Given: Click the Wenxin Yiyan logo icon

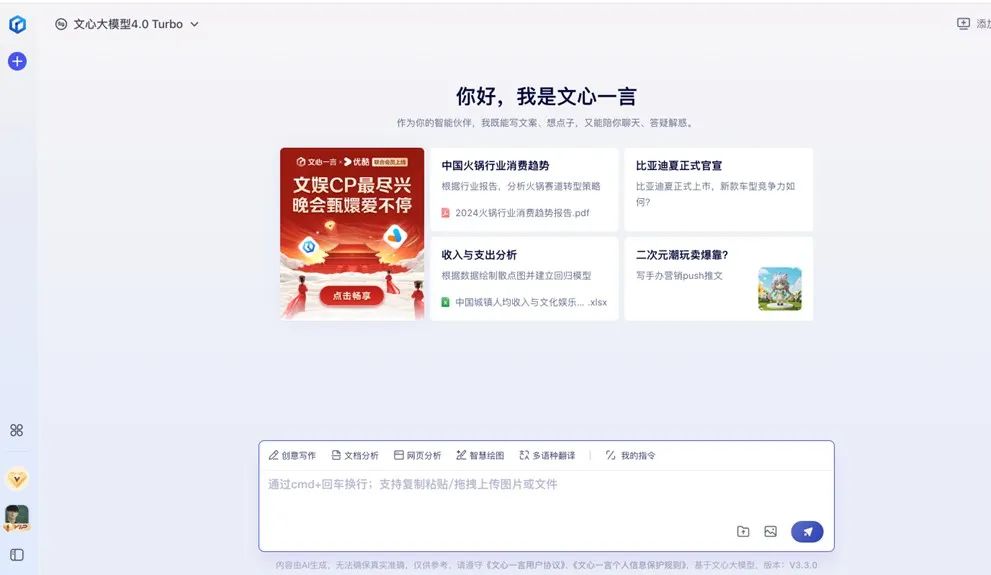Looking at the screenshot, I should point(17,24).
